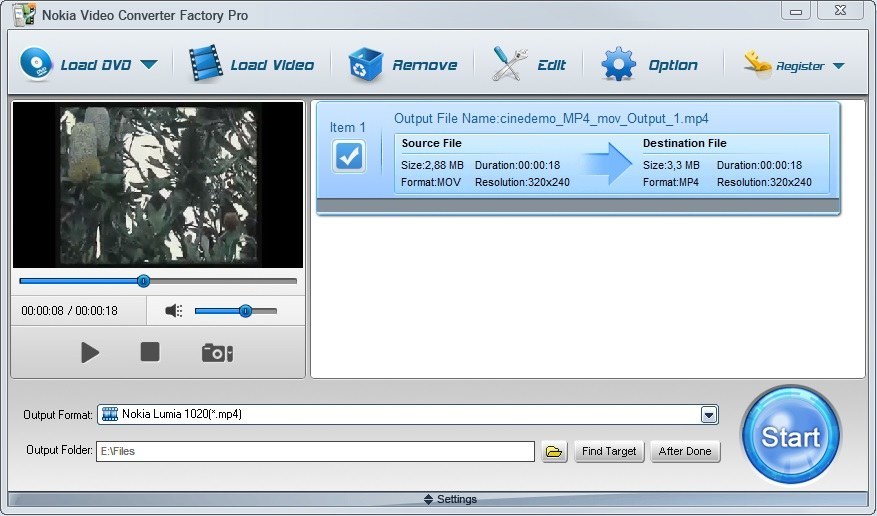Click the app icon in title bar
This screenshot has width=877, height=516.
click(x=23, y=15)
